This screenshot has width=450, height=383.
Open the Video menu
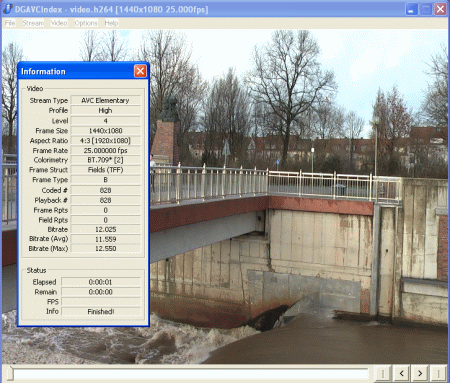[59, 23]
